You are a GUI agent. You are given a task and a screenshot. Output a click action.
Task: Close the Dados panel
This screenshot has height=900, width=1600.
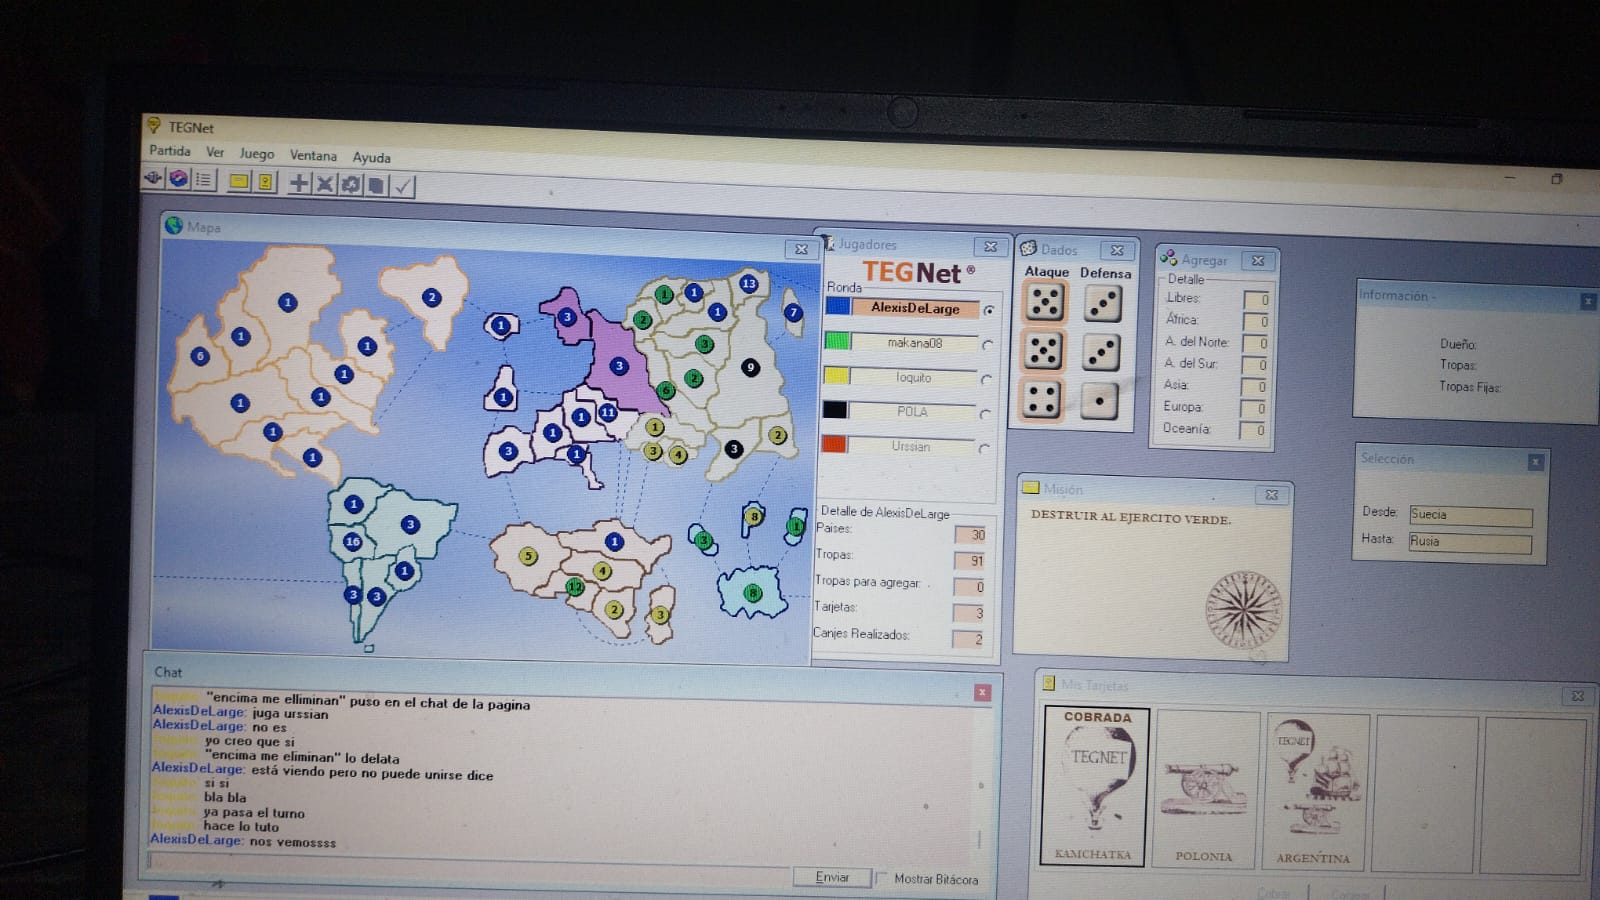[x=1117, y=250]
